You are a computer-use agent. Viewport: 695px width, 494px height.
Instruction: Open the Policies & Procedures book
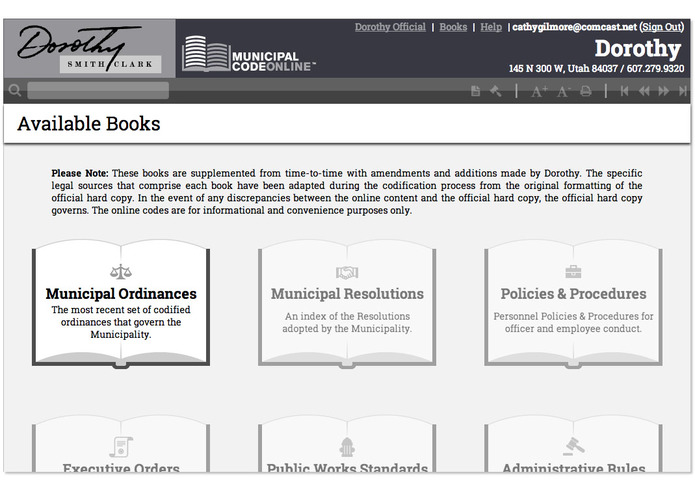point(573,303)
